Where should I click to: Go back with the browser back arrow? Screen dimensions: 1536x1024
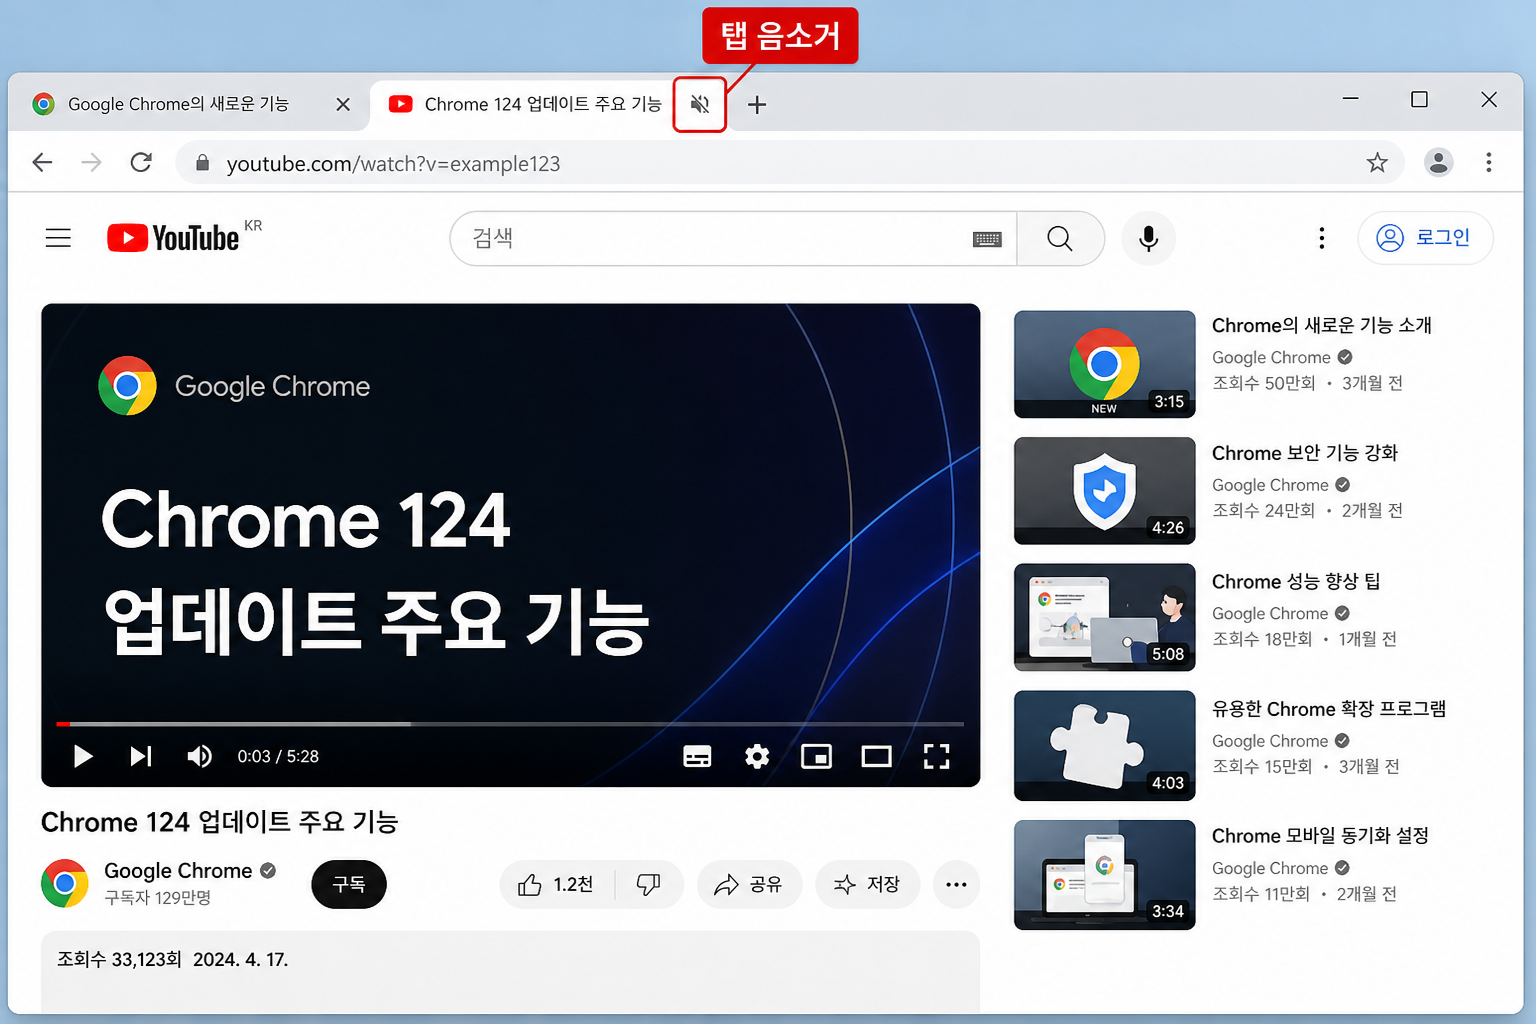click(x=42, y=162)
